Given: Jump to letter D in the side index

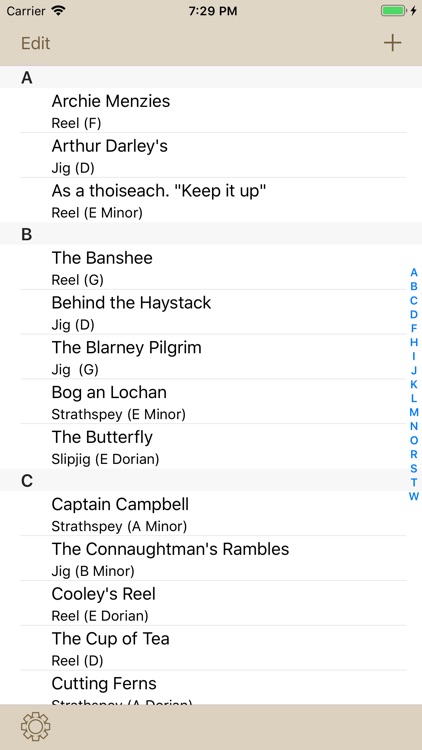Looking at the screenshot, I should (413, 314).
